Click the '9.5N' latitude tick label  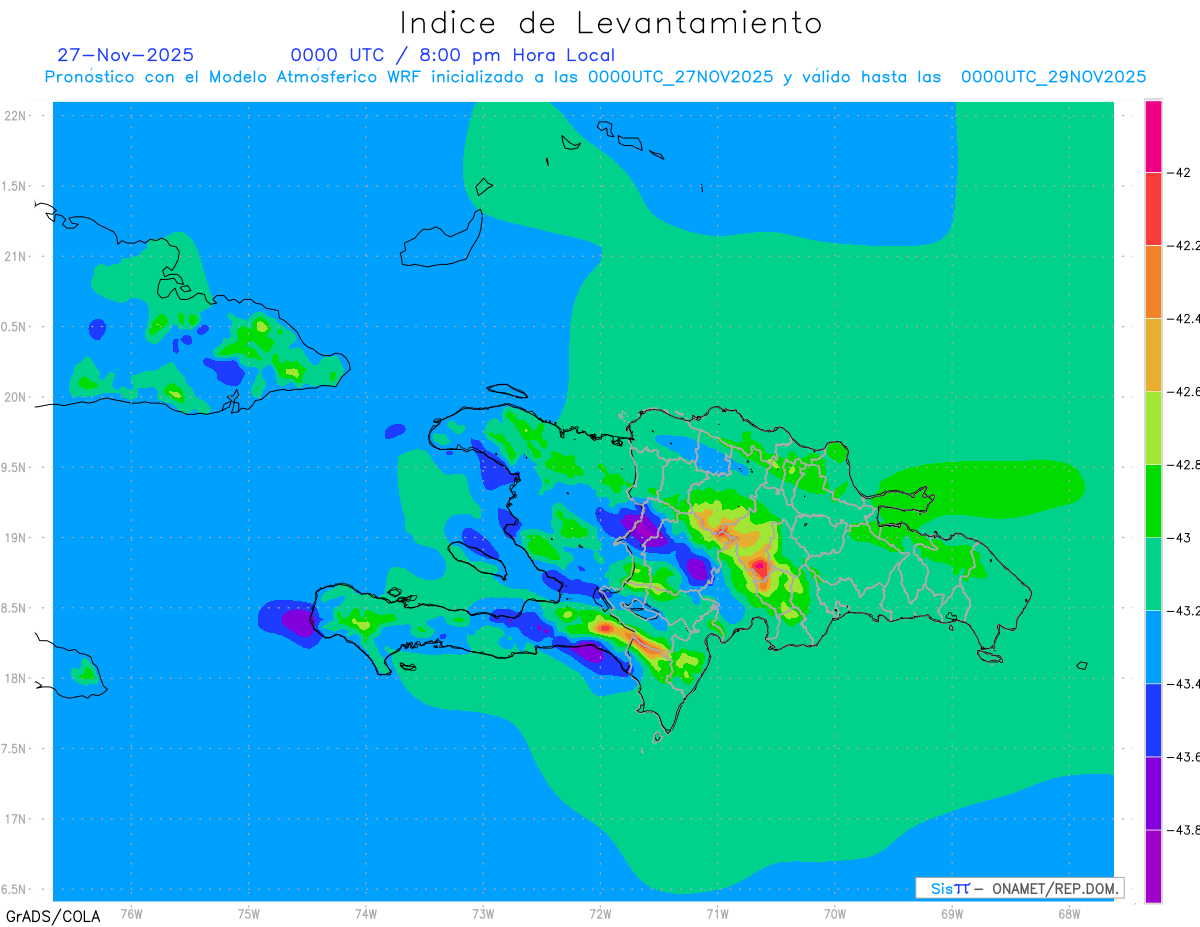(14, 467)
